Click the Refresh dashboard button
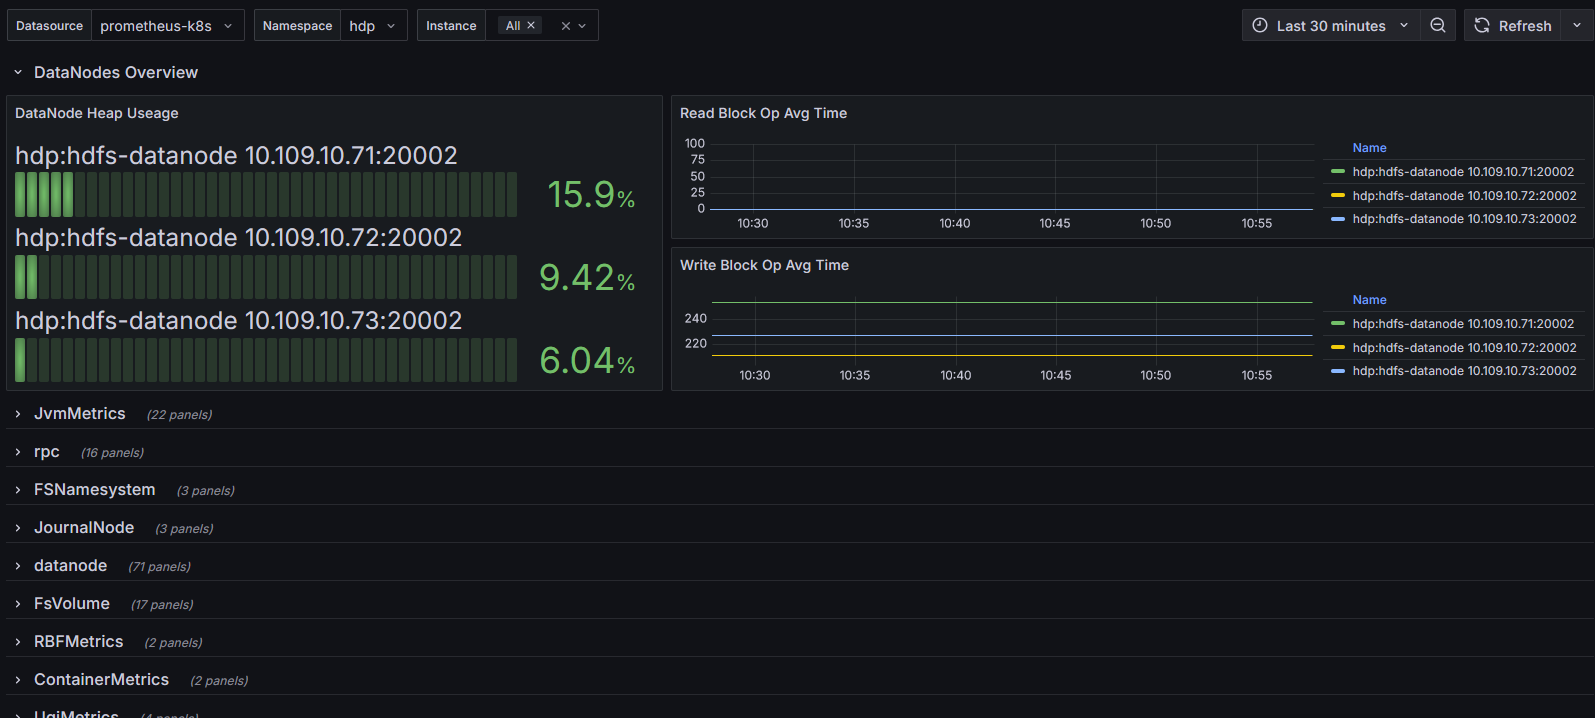1595x718 pixels. (x=1512, y=26)
